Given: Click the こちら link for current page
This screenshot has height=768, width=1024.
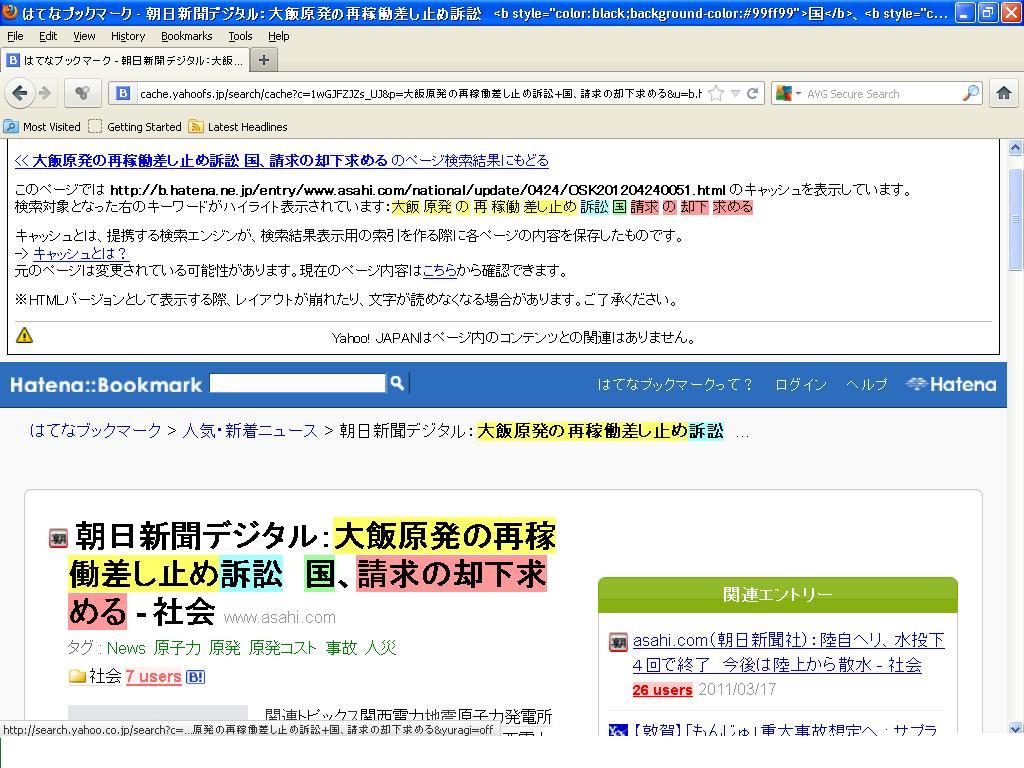Looking at the screenshot, I should 440,270.
